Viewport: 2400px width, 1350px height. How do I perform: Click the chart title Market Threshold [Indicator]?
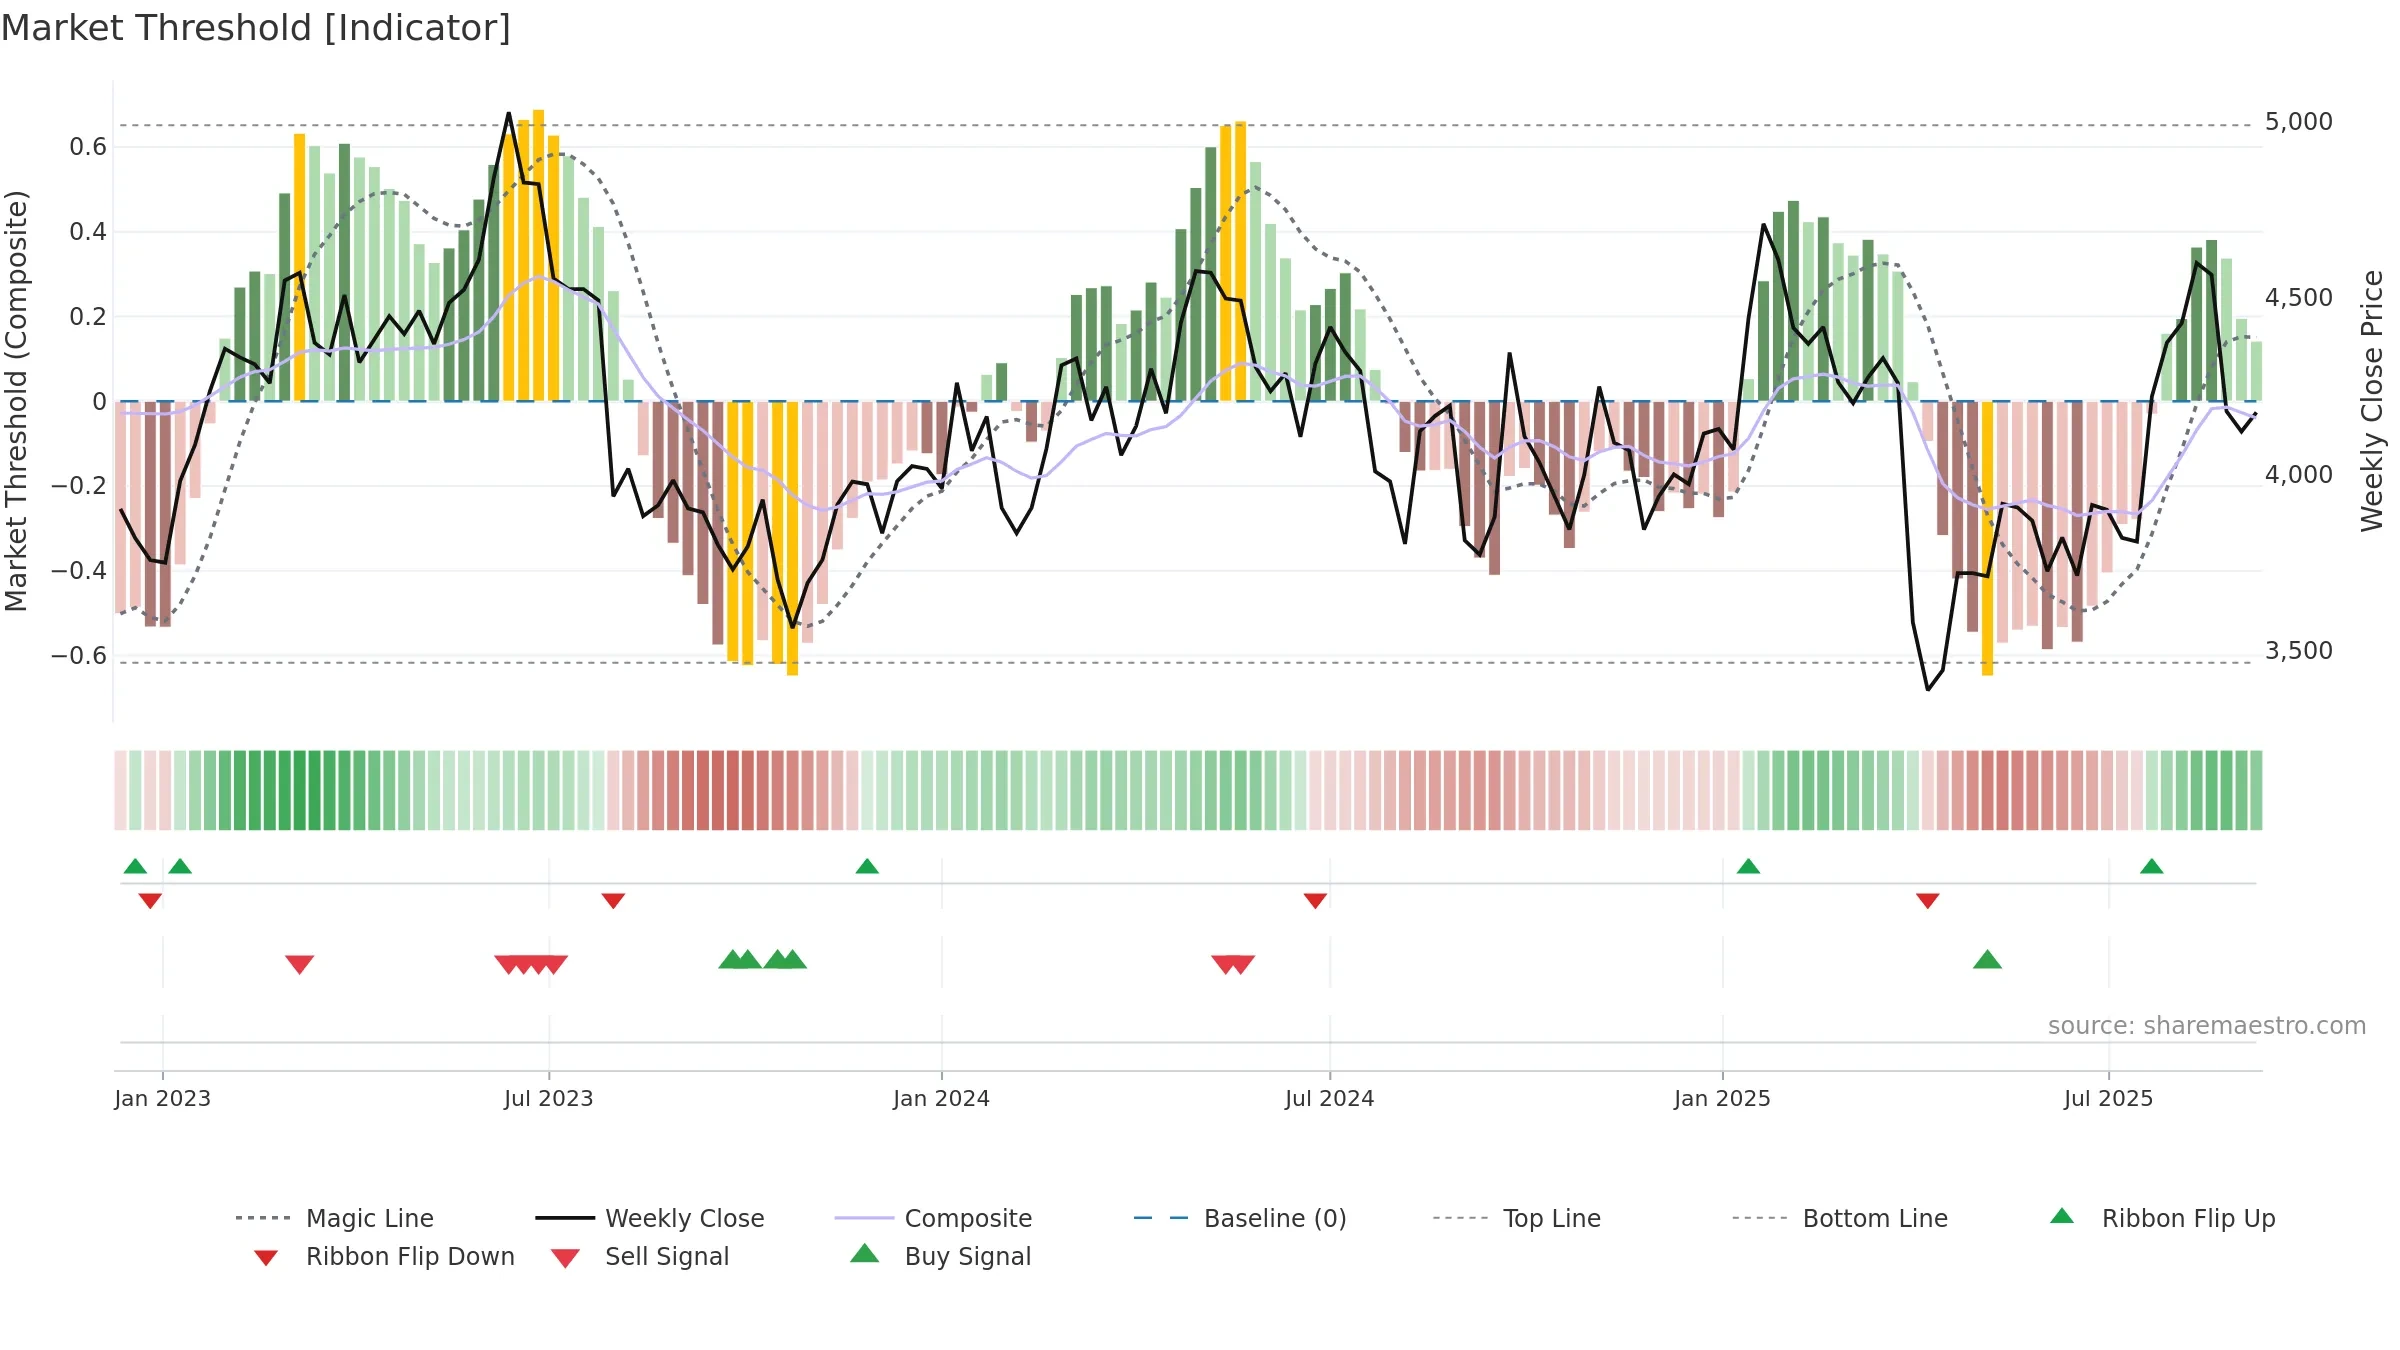point(256,28)
